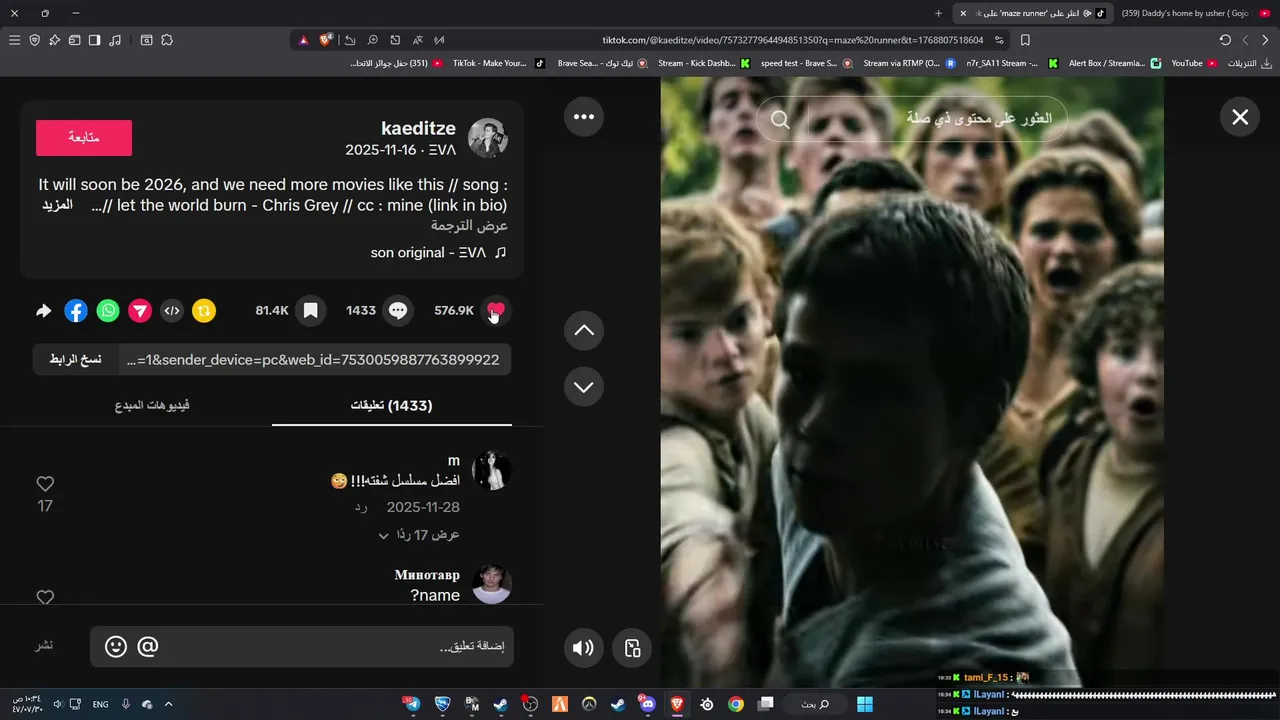Viewport: 1280px width, 720px height.
Task: Open the Brave VPN shield icon
Action: pos(34,40)
